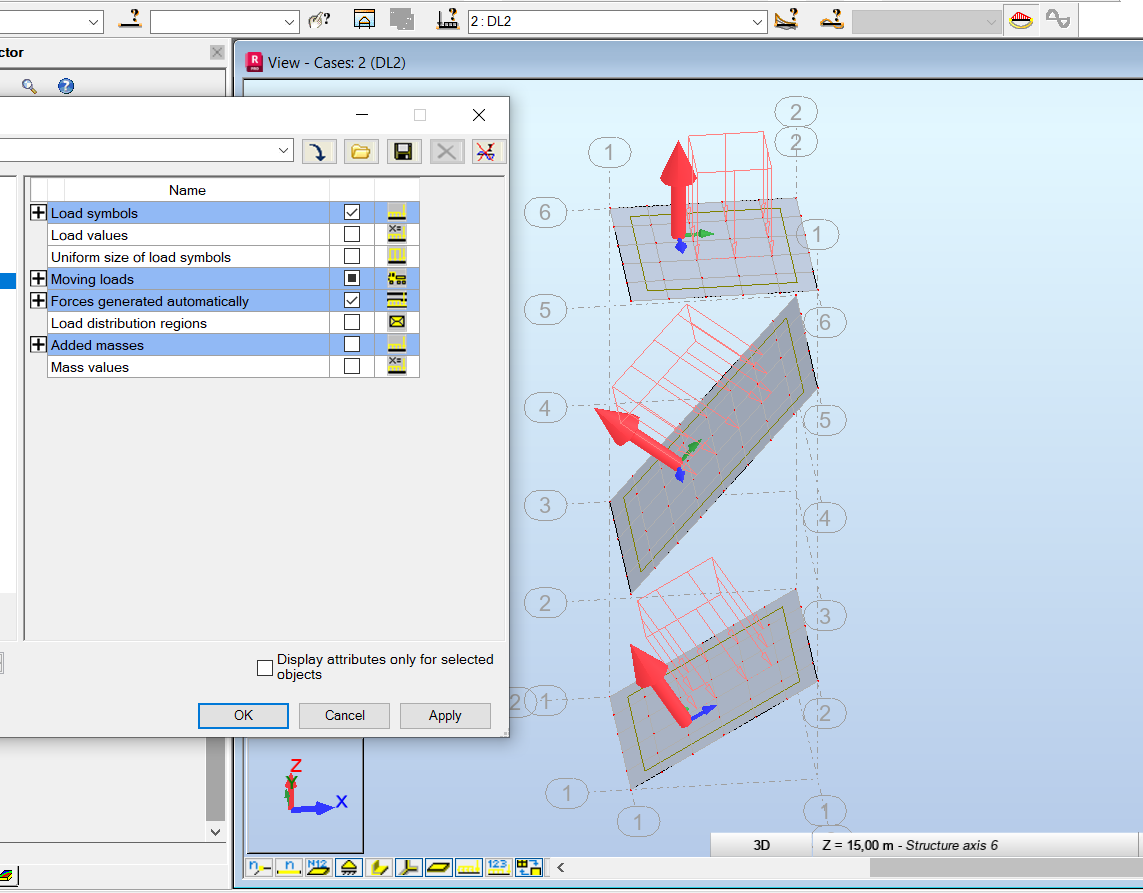Image resolution: width=1143 pixels, height=893 pixels.
Task: Click the structure view switch icon in bottom toolbar
Action: pyautogui.click(x=528, y=867)
